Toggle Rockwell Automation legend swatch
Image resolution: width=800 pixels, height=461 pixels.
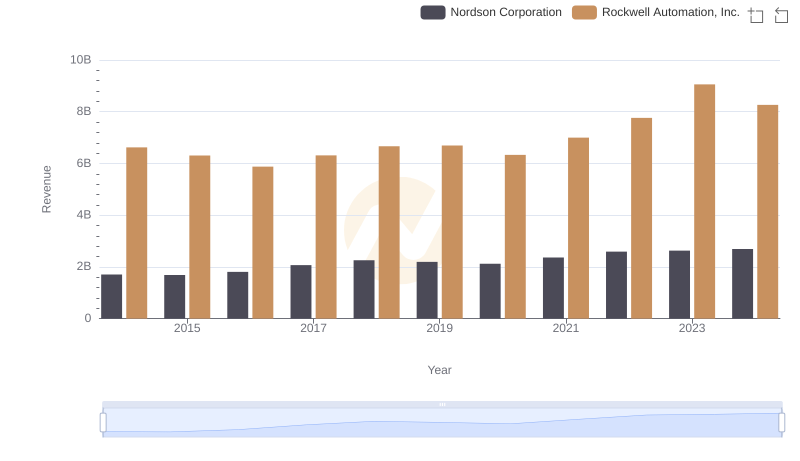(x=584, y=12)
